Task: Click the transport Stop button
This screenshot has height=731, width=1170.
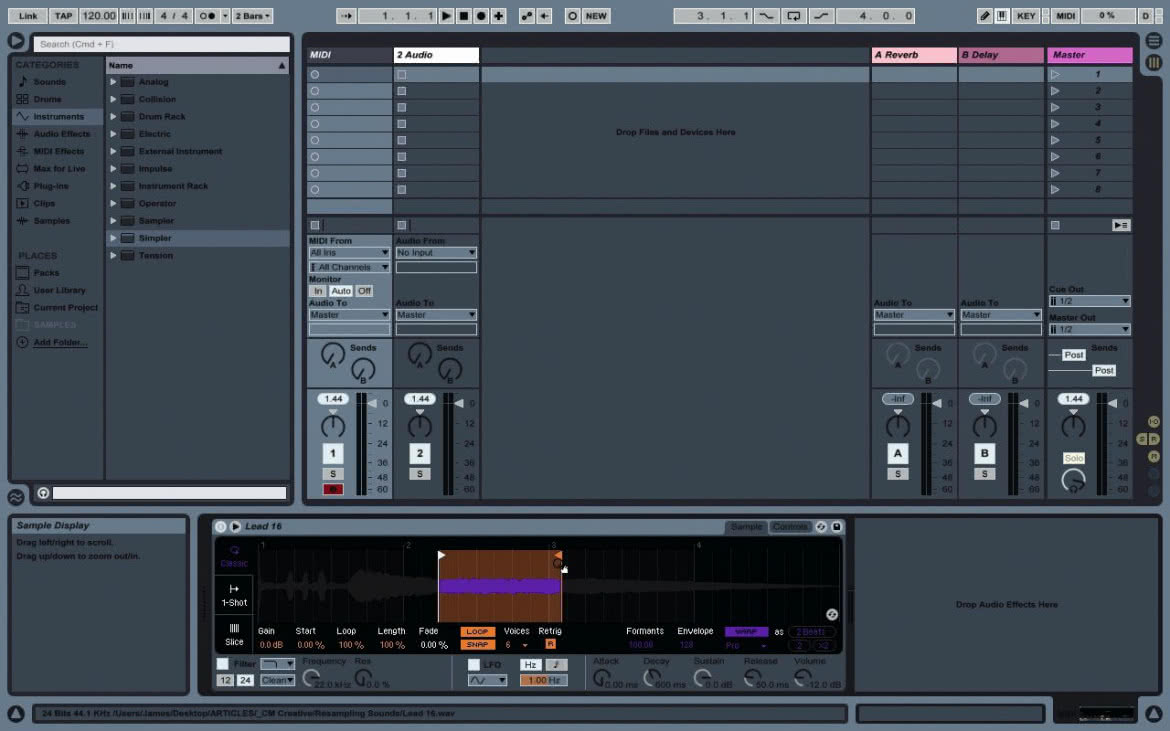Action: click(x=463, y=16)
